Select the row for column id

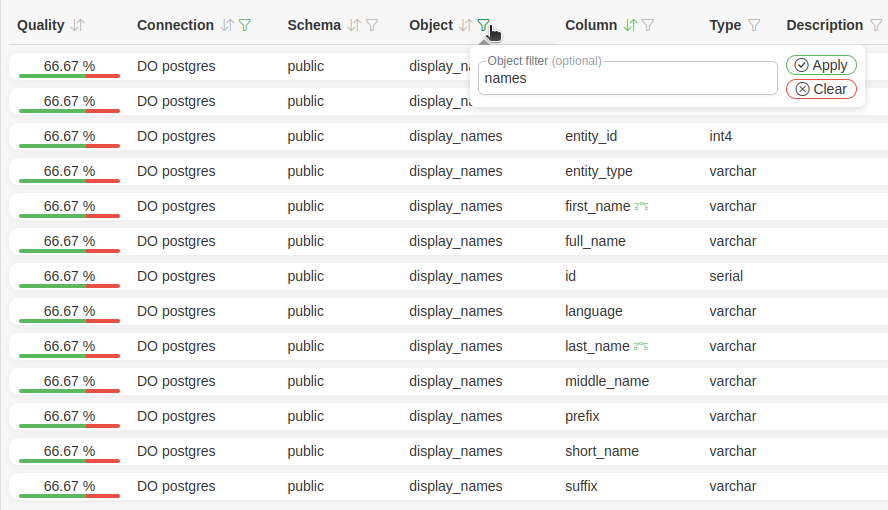pyautogui.click(x=570, y=276)
